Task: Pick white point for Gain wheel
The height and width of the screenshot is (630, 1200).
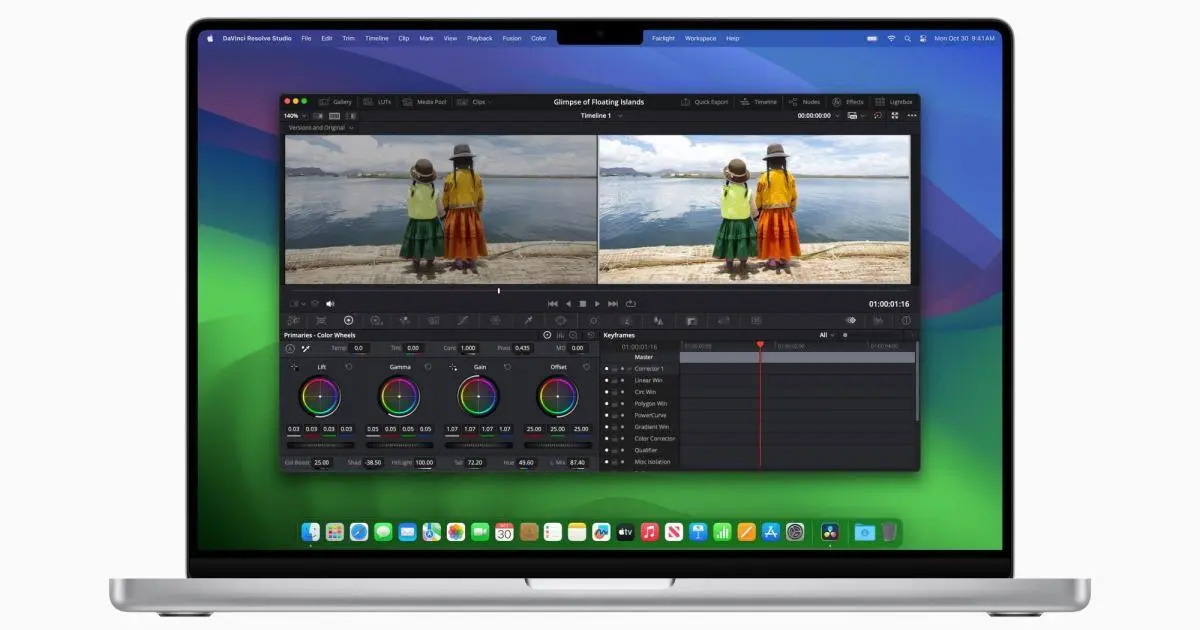Action: tap(453, 367)
